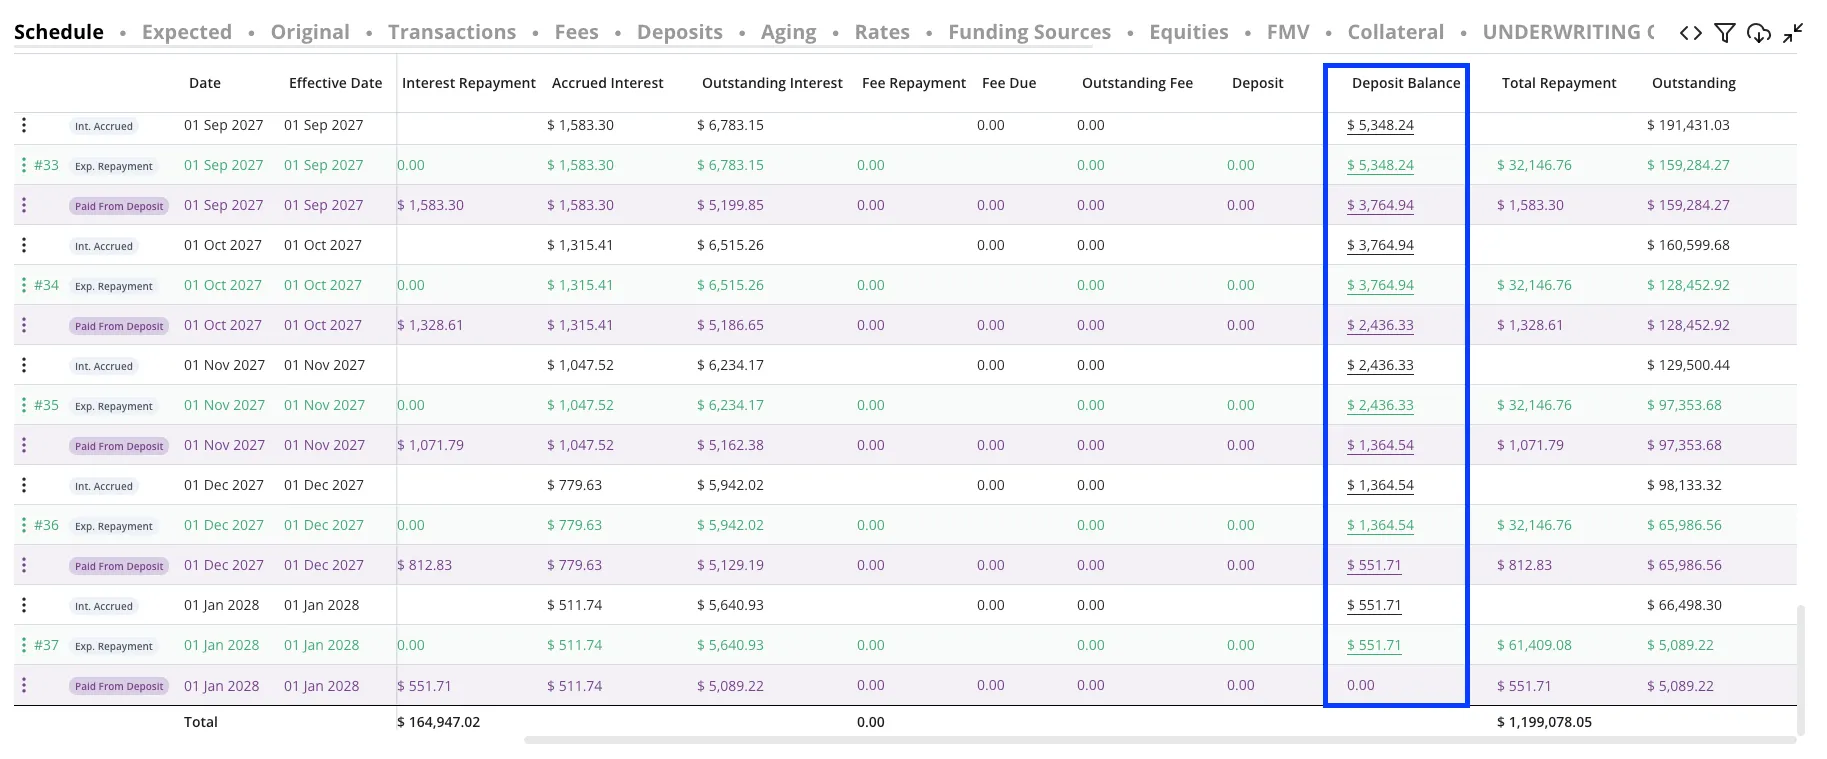Screen dimensions: 1827x759
Task: Open row menu for repayment #33
Action: click(x=24, y=165)
